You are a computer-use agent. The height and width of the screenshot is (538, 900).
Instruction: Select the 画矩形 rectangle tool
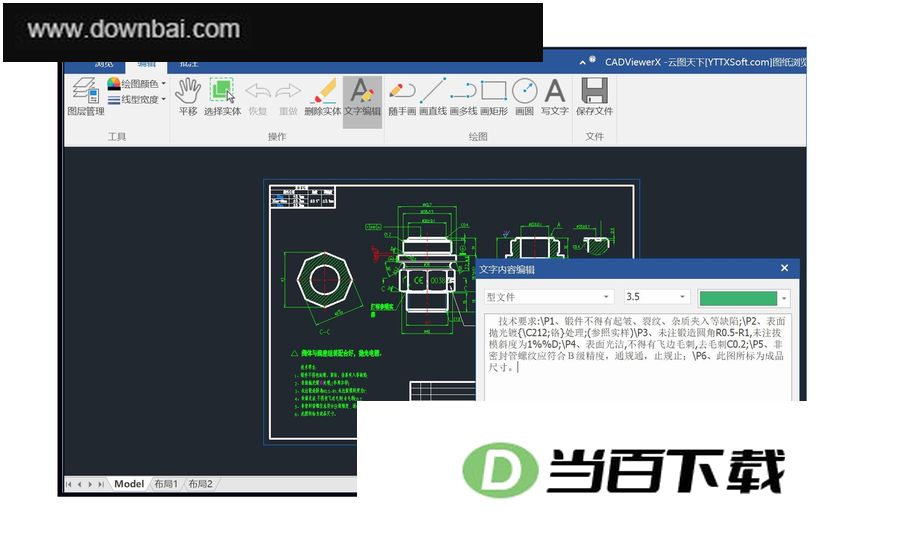(494, 96)
